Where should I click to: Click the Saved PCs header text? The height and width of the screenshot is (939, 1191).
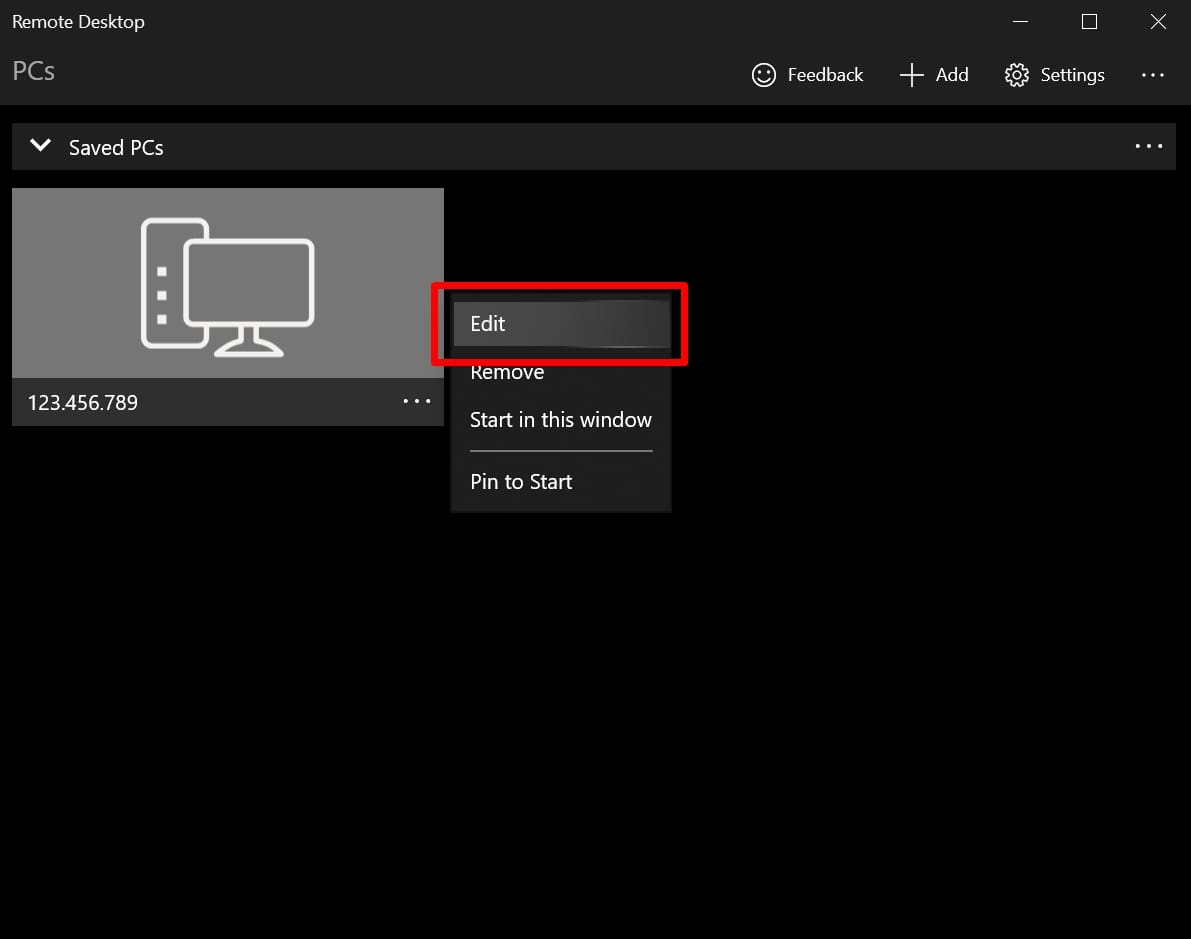(x=116, y=147)
